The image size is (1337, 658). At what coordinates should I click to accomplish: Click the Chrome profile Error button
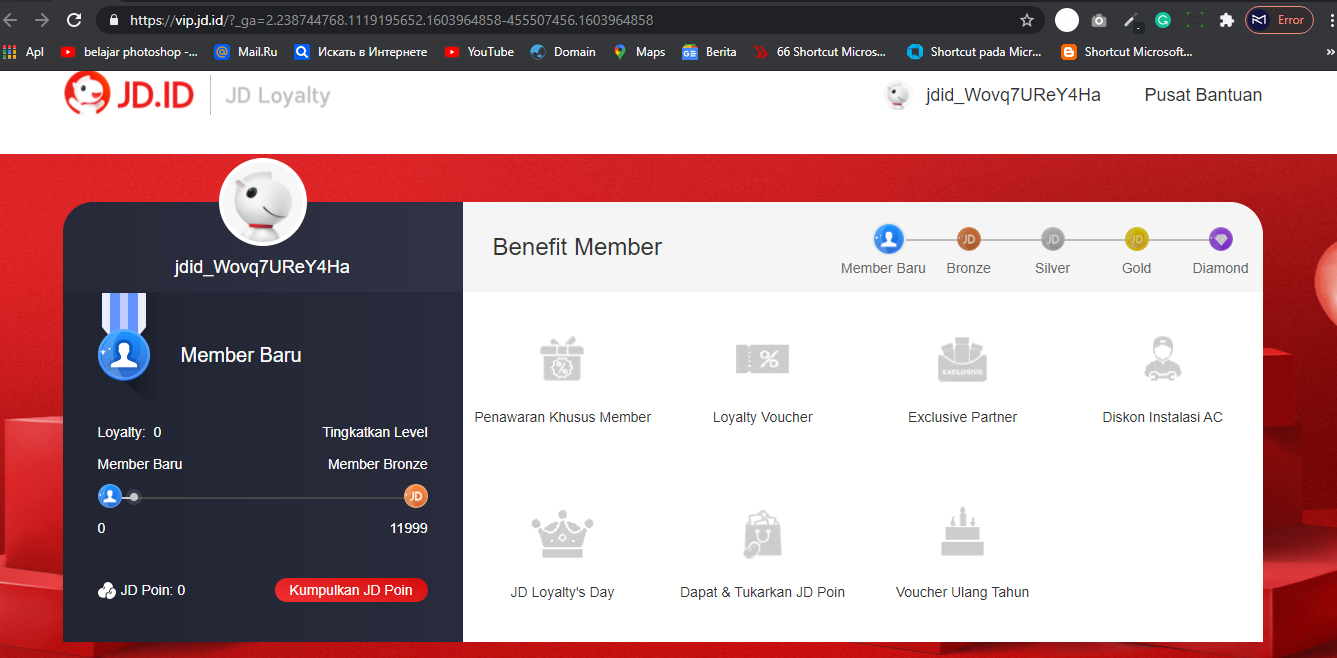pyautogui.click(x=1279, y=20)
